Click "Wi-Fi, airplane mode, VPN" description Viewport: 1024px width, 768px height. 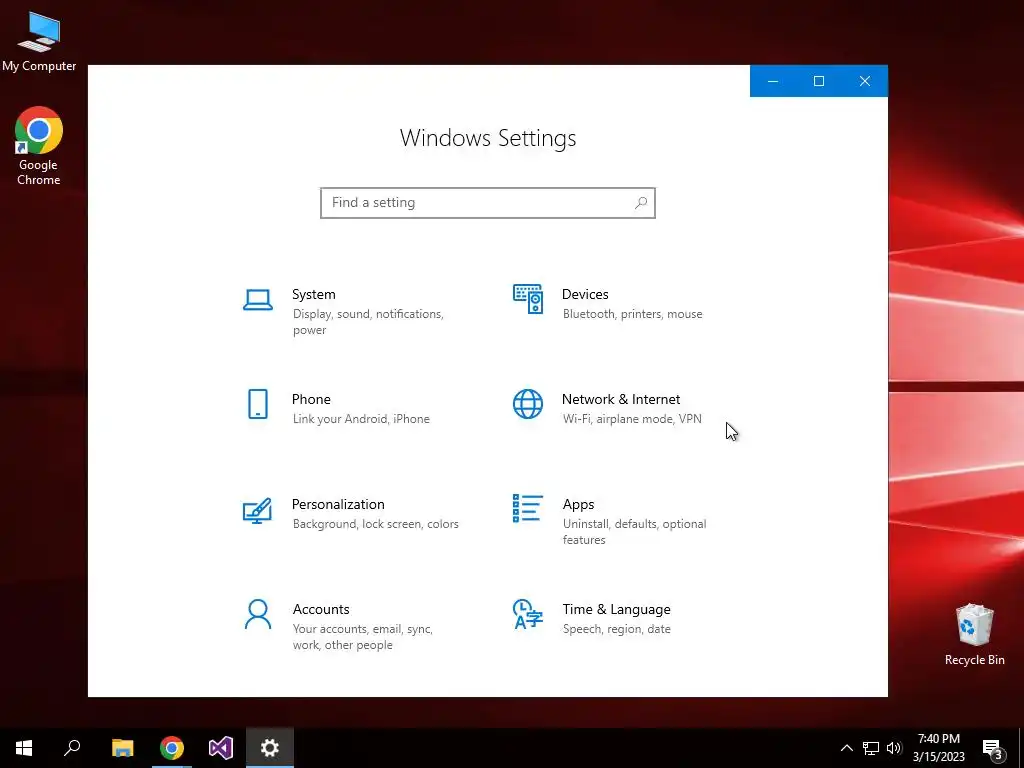[632, 419]
